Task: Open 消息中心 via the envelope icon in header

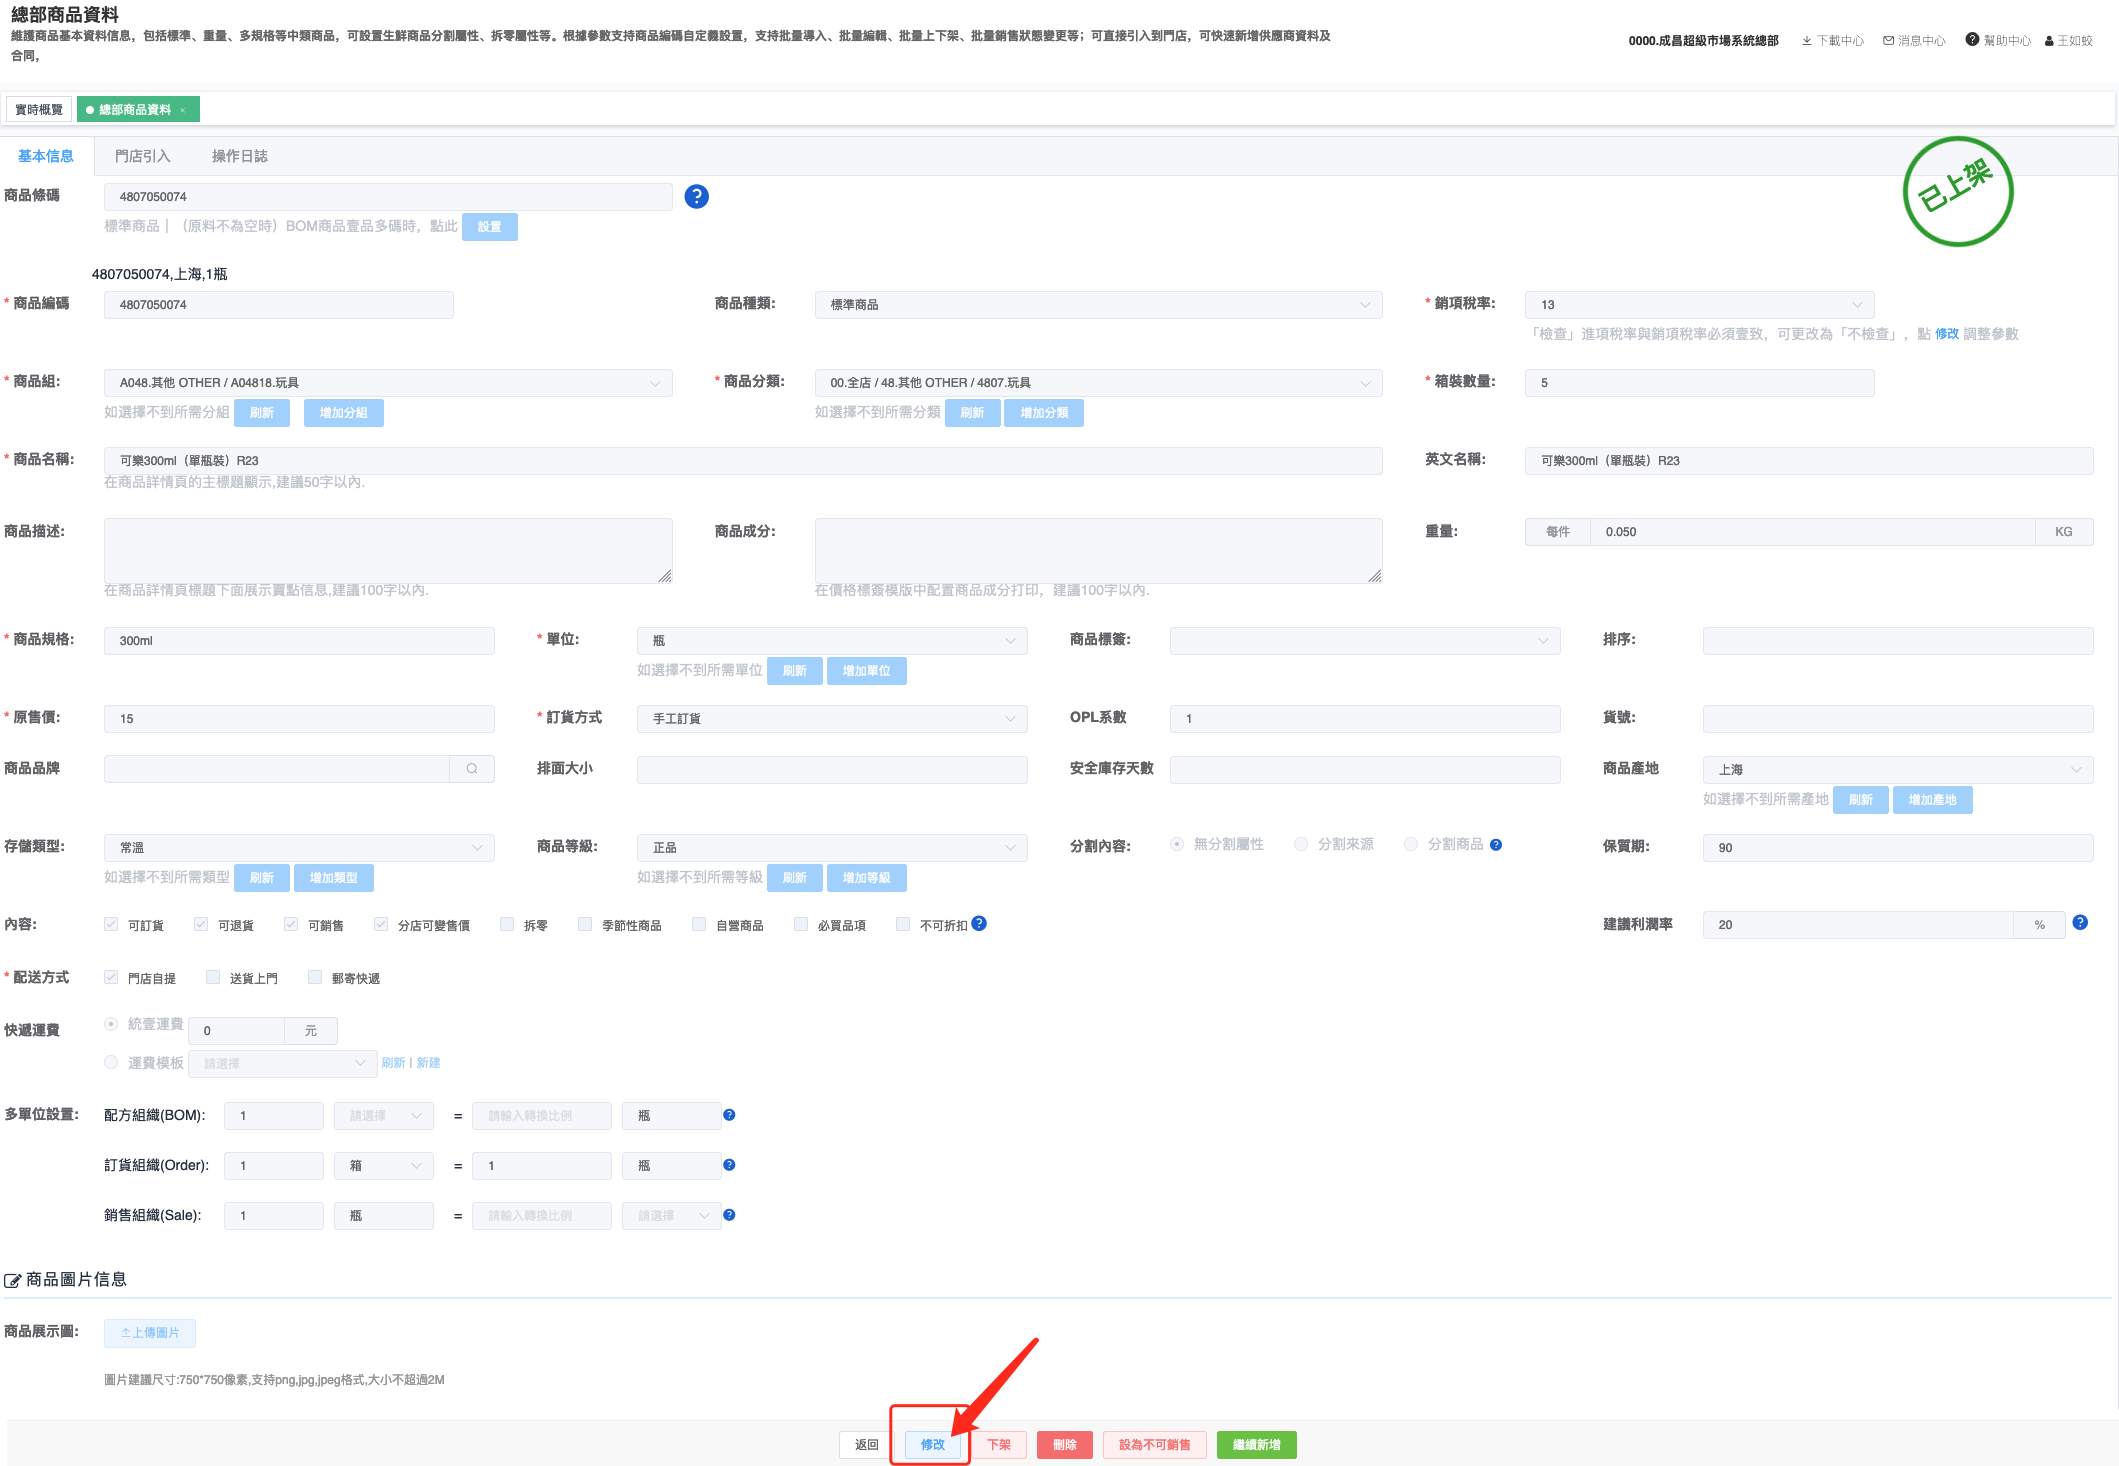Action: point(1888,41)
